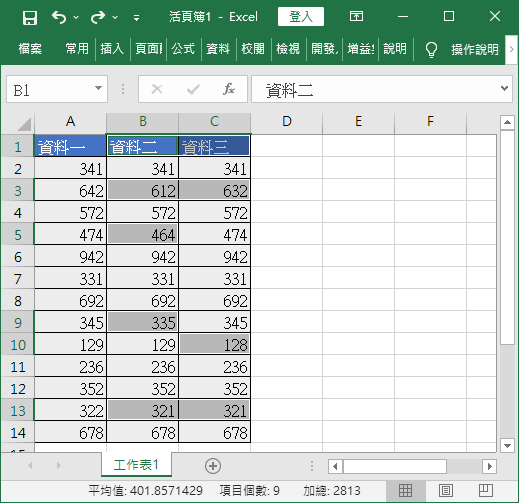
Task: Select all cells via corner triangle
Action: click(24, 124)
